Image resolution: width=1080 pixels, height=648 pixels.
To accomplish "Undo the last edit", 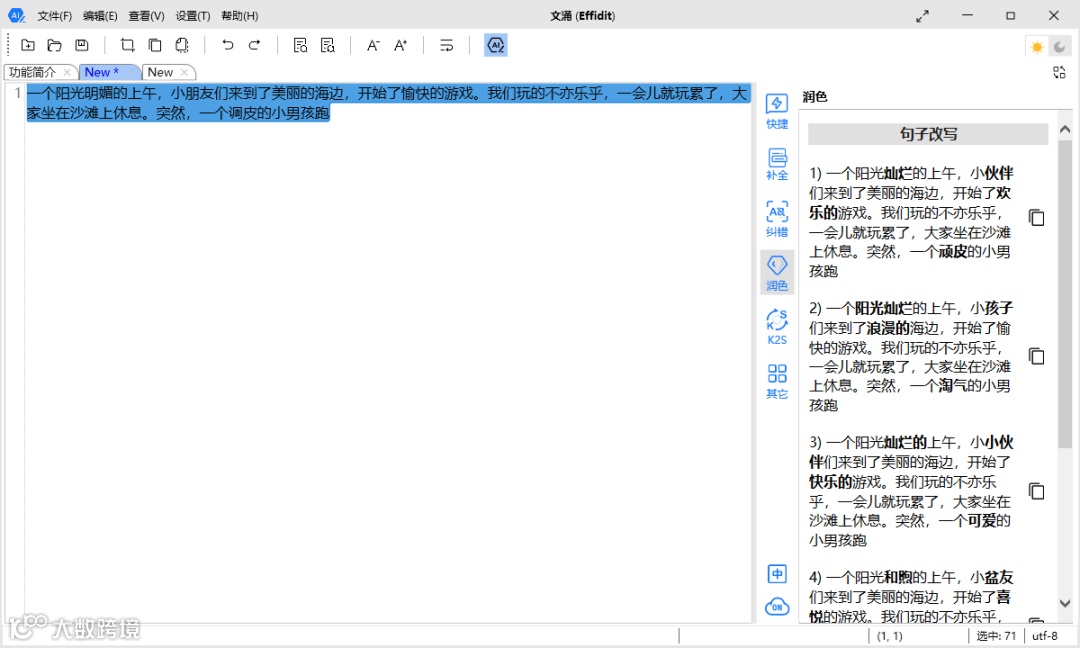I will tap(227, 45).
